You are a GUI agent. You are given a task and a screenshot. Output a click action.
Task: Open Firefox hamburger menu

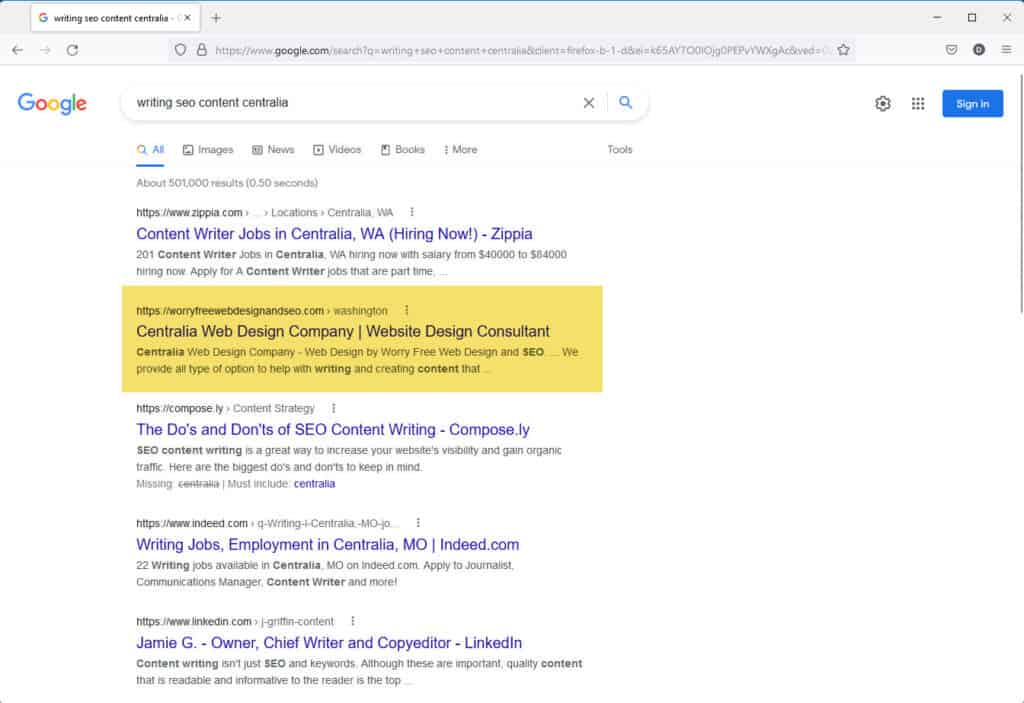click(1006, 50)
